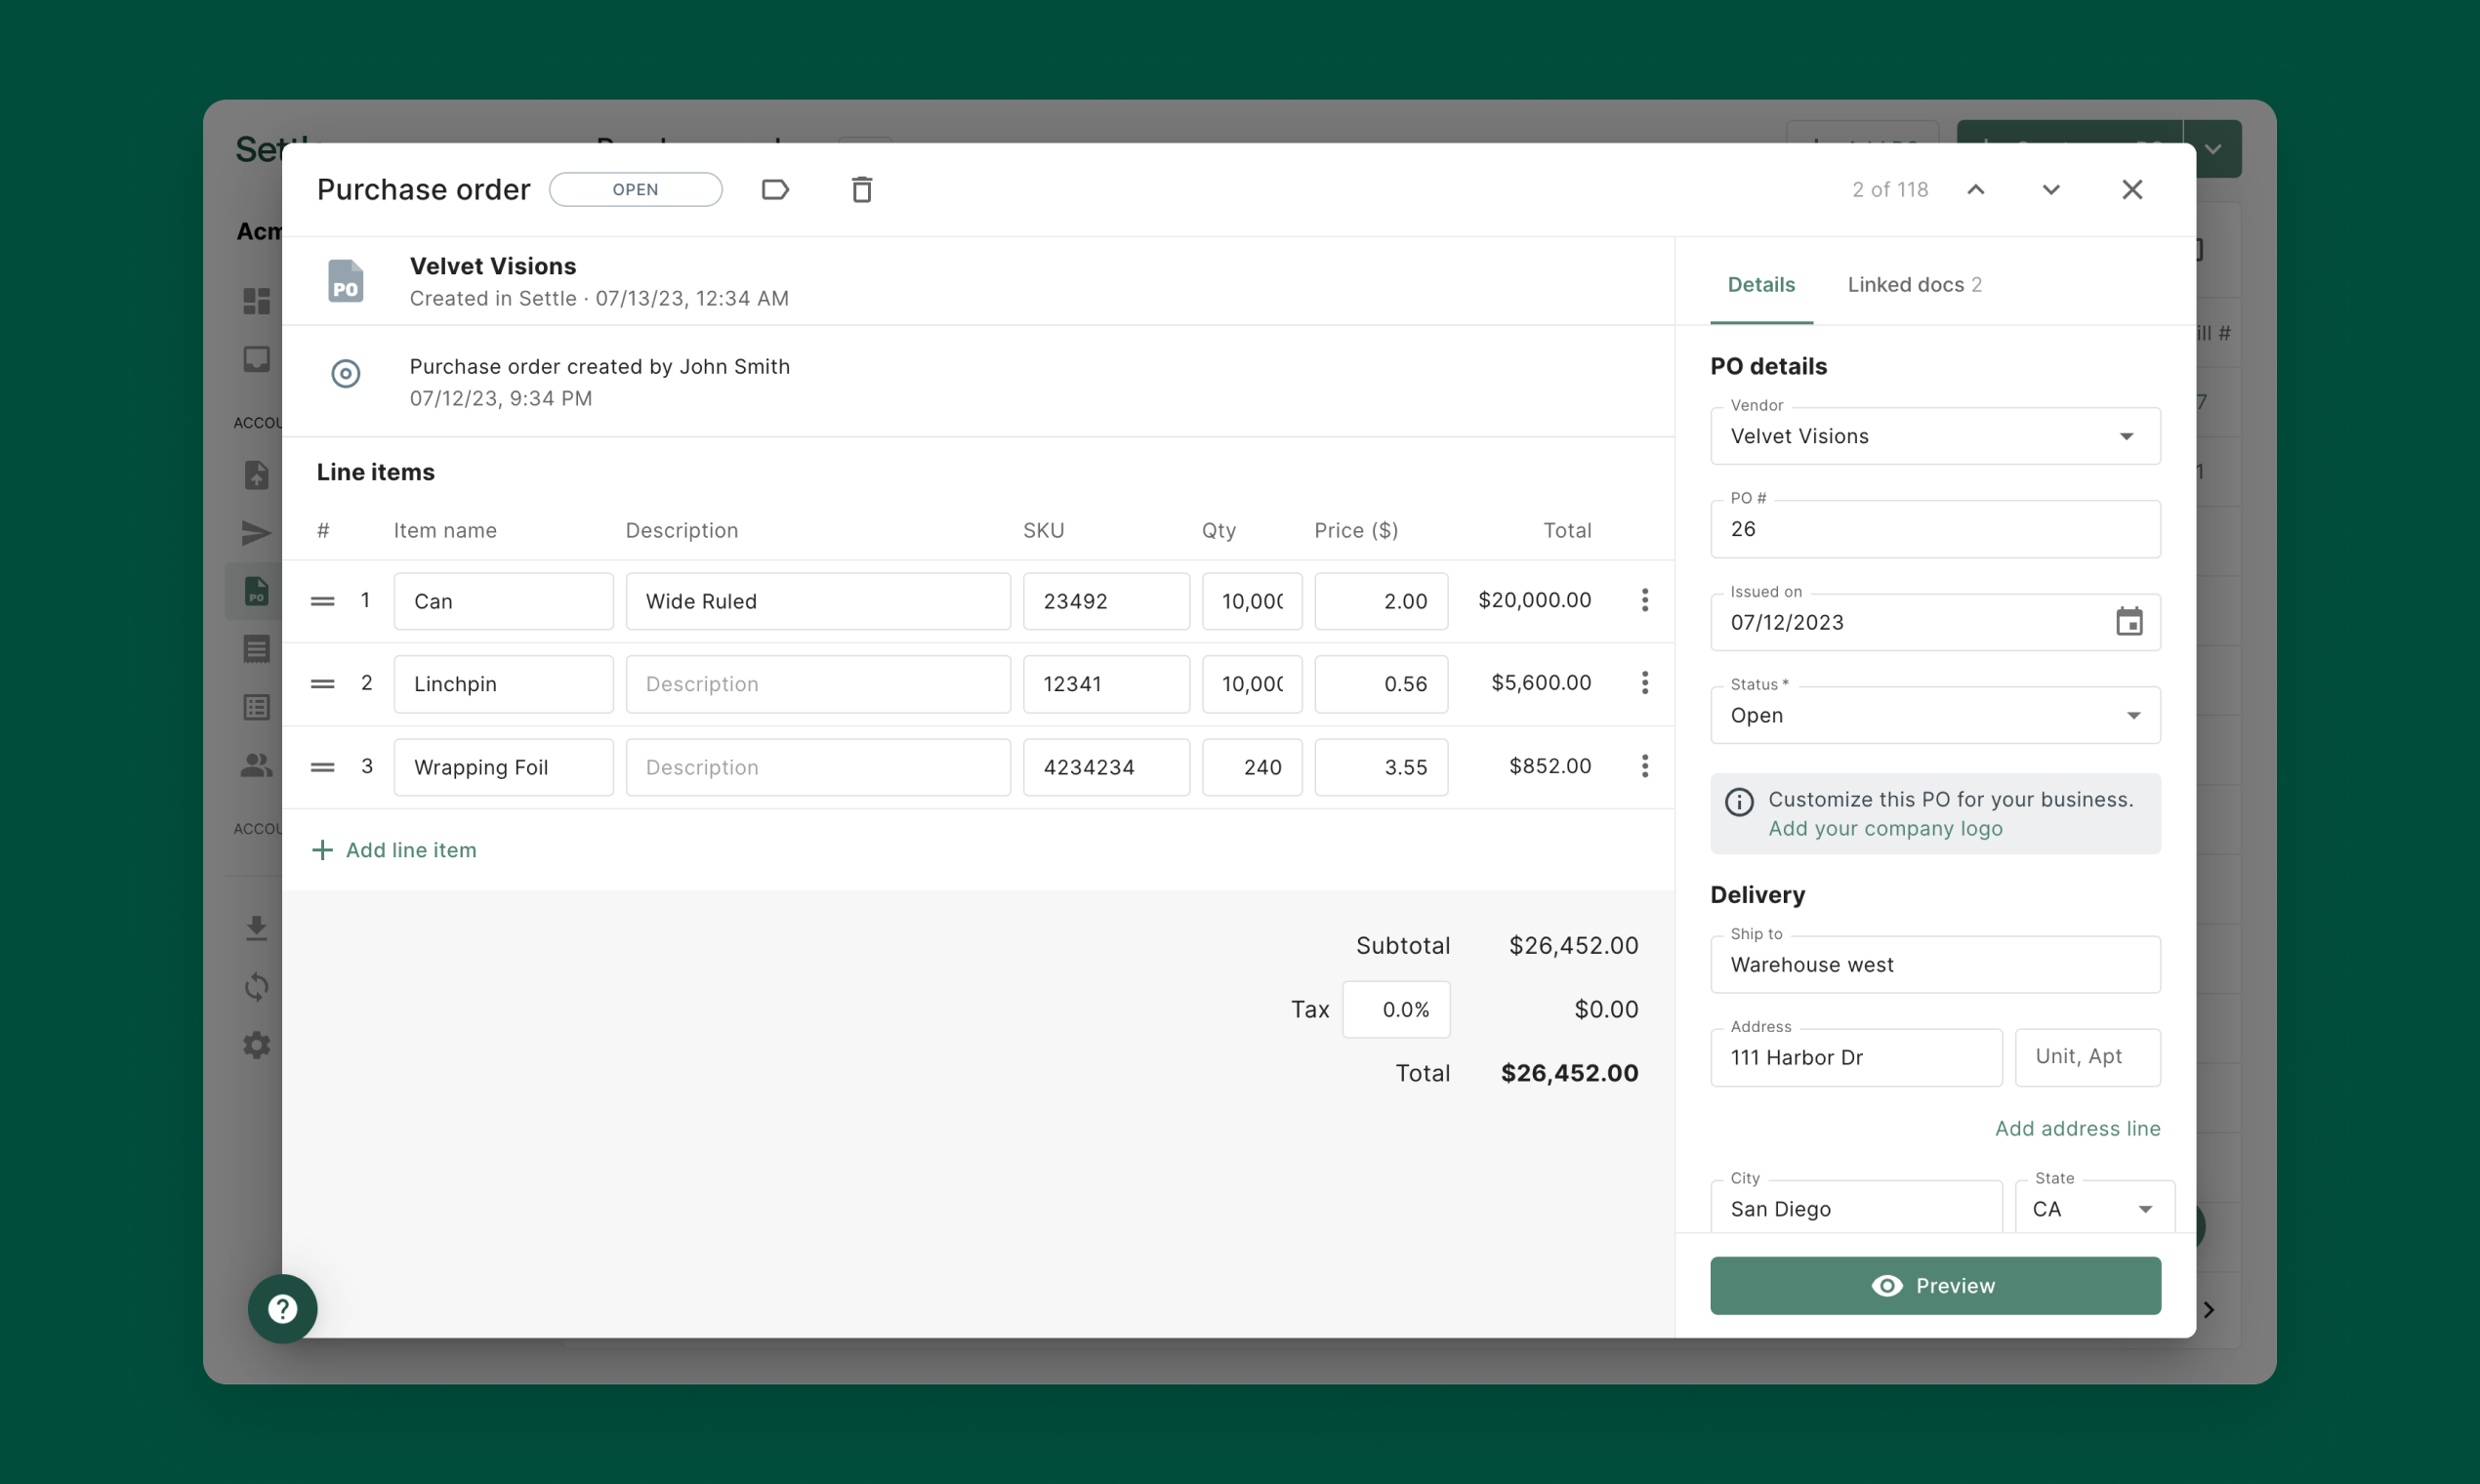Click sync icon in background sidebar
The height and width of the screenshot is (1484, 2480).
coord(256,987)
